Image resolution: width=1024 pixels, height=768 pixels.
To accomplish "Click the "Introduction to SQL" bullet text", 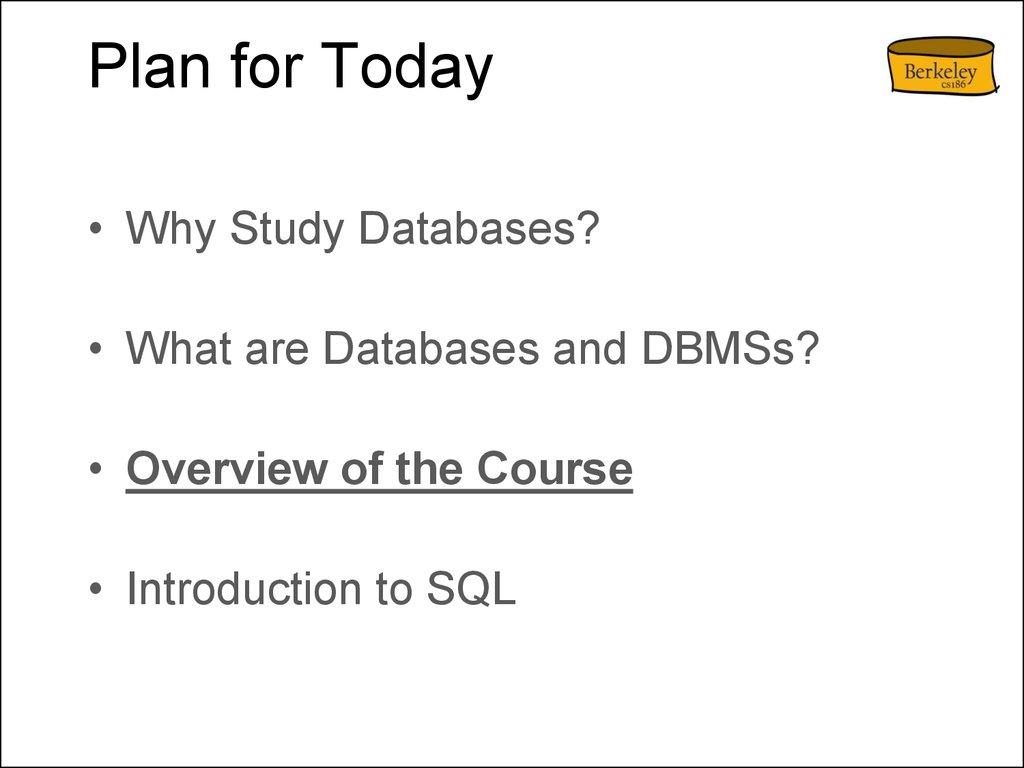I will tap(321, 589).
